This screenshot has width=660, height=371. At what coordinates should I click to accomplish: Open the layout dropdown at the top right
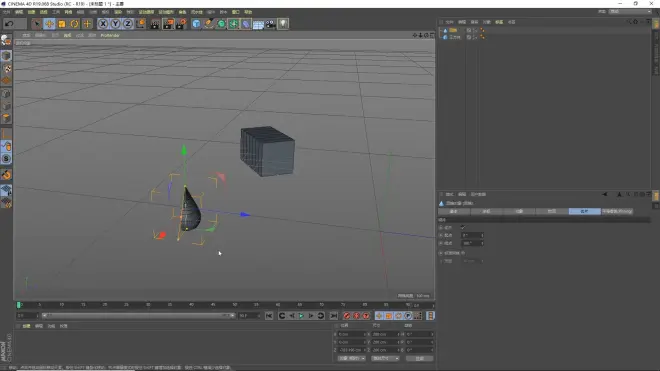(x=630, y=11)
